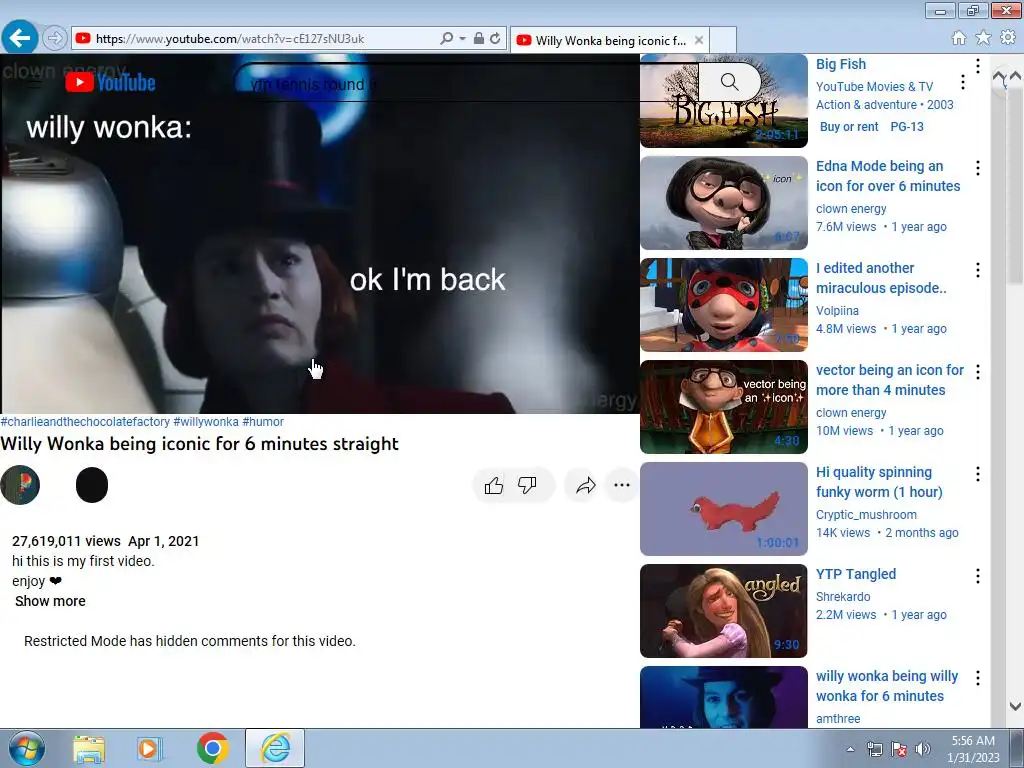
Task: Click the Shrekardo channel name
Action: (842, 597)
